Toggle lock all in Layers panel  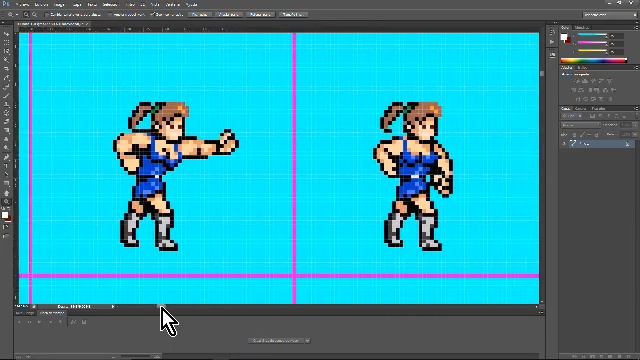pos(596,134)
